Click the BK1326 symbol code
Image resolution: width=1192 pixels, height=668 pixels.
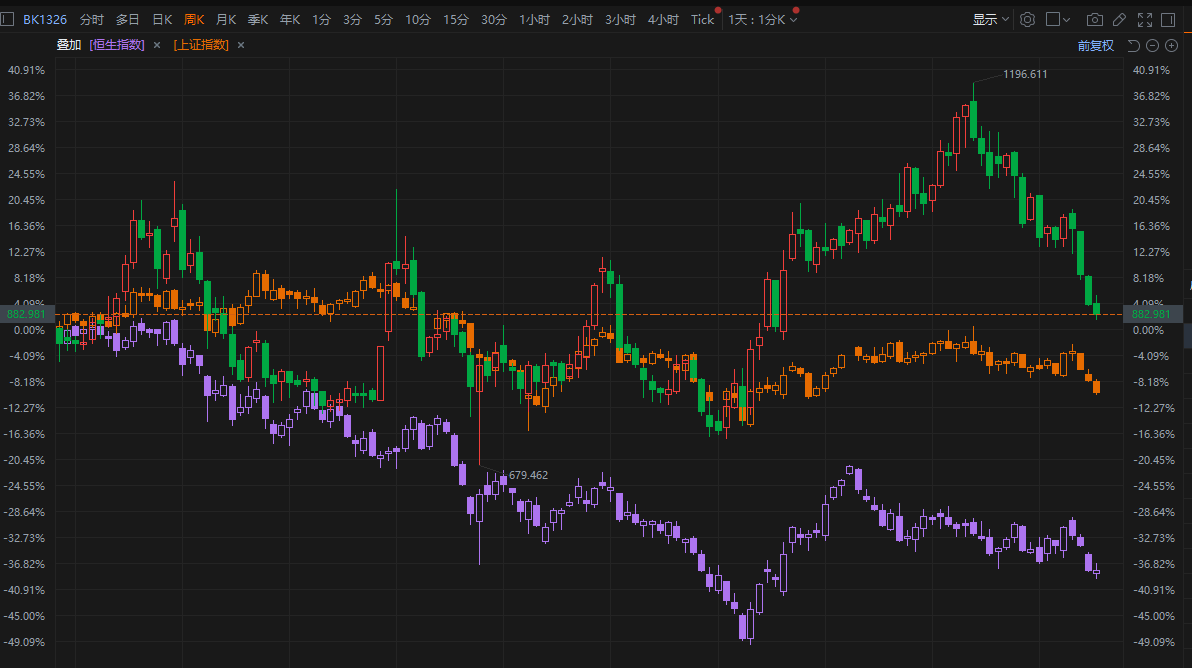[x=45, y=19]
